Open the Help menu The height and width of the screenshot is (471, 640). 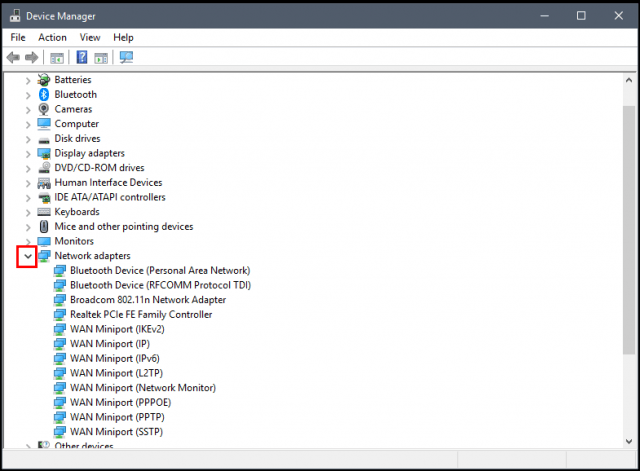(x=123, y=38)
